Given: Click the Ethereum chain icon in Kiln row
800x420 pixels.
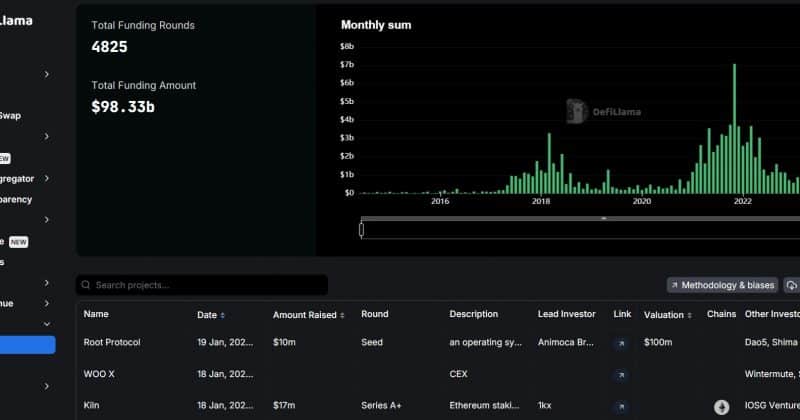Looking at the screenshot, I should coord(721,407).
